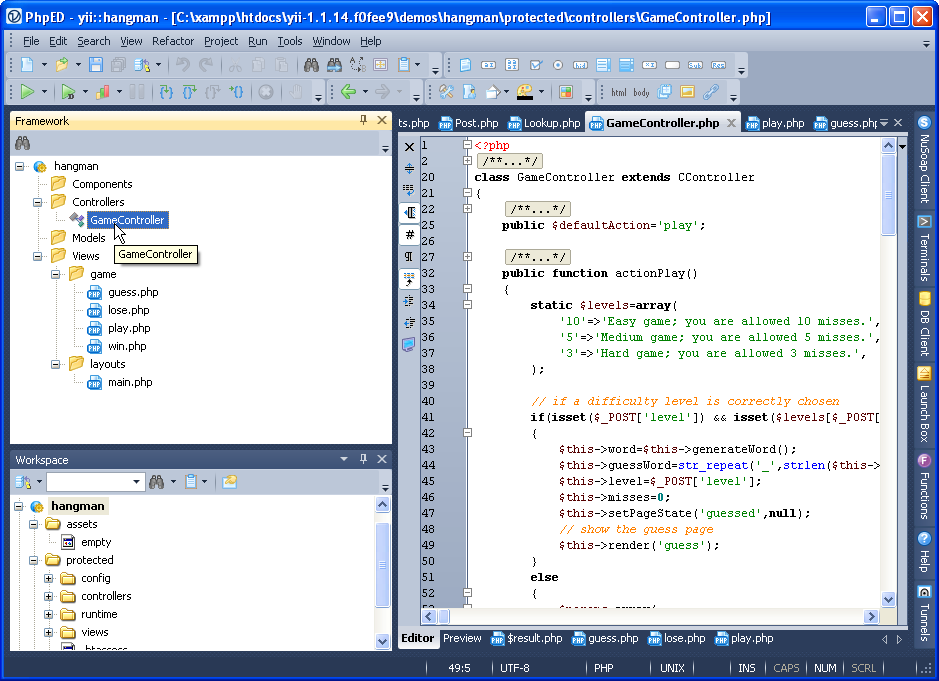The image size is (939, 681).
Task: Insert a radio button element from toolbar
Action: click(x=558, y=65)
